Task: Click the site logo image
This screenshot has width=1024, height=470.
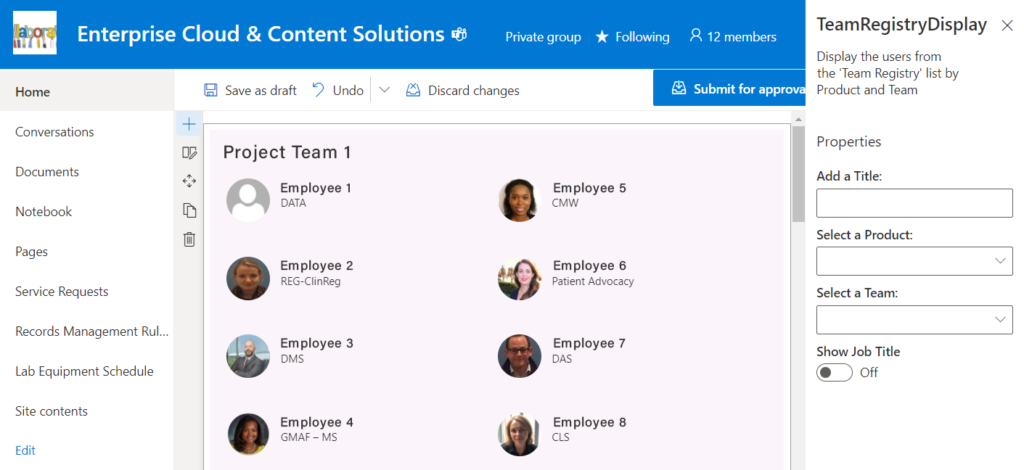Action: 35,33
